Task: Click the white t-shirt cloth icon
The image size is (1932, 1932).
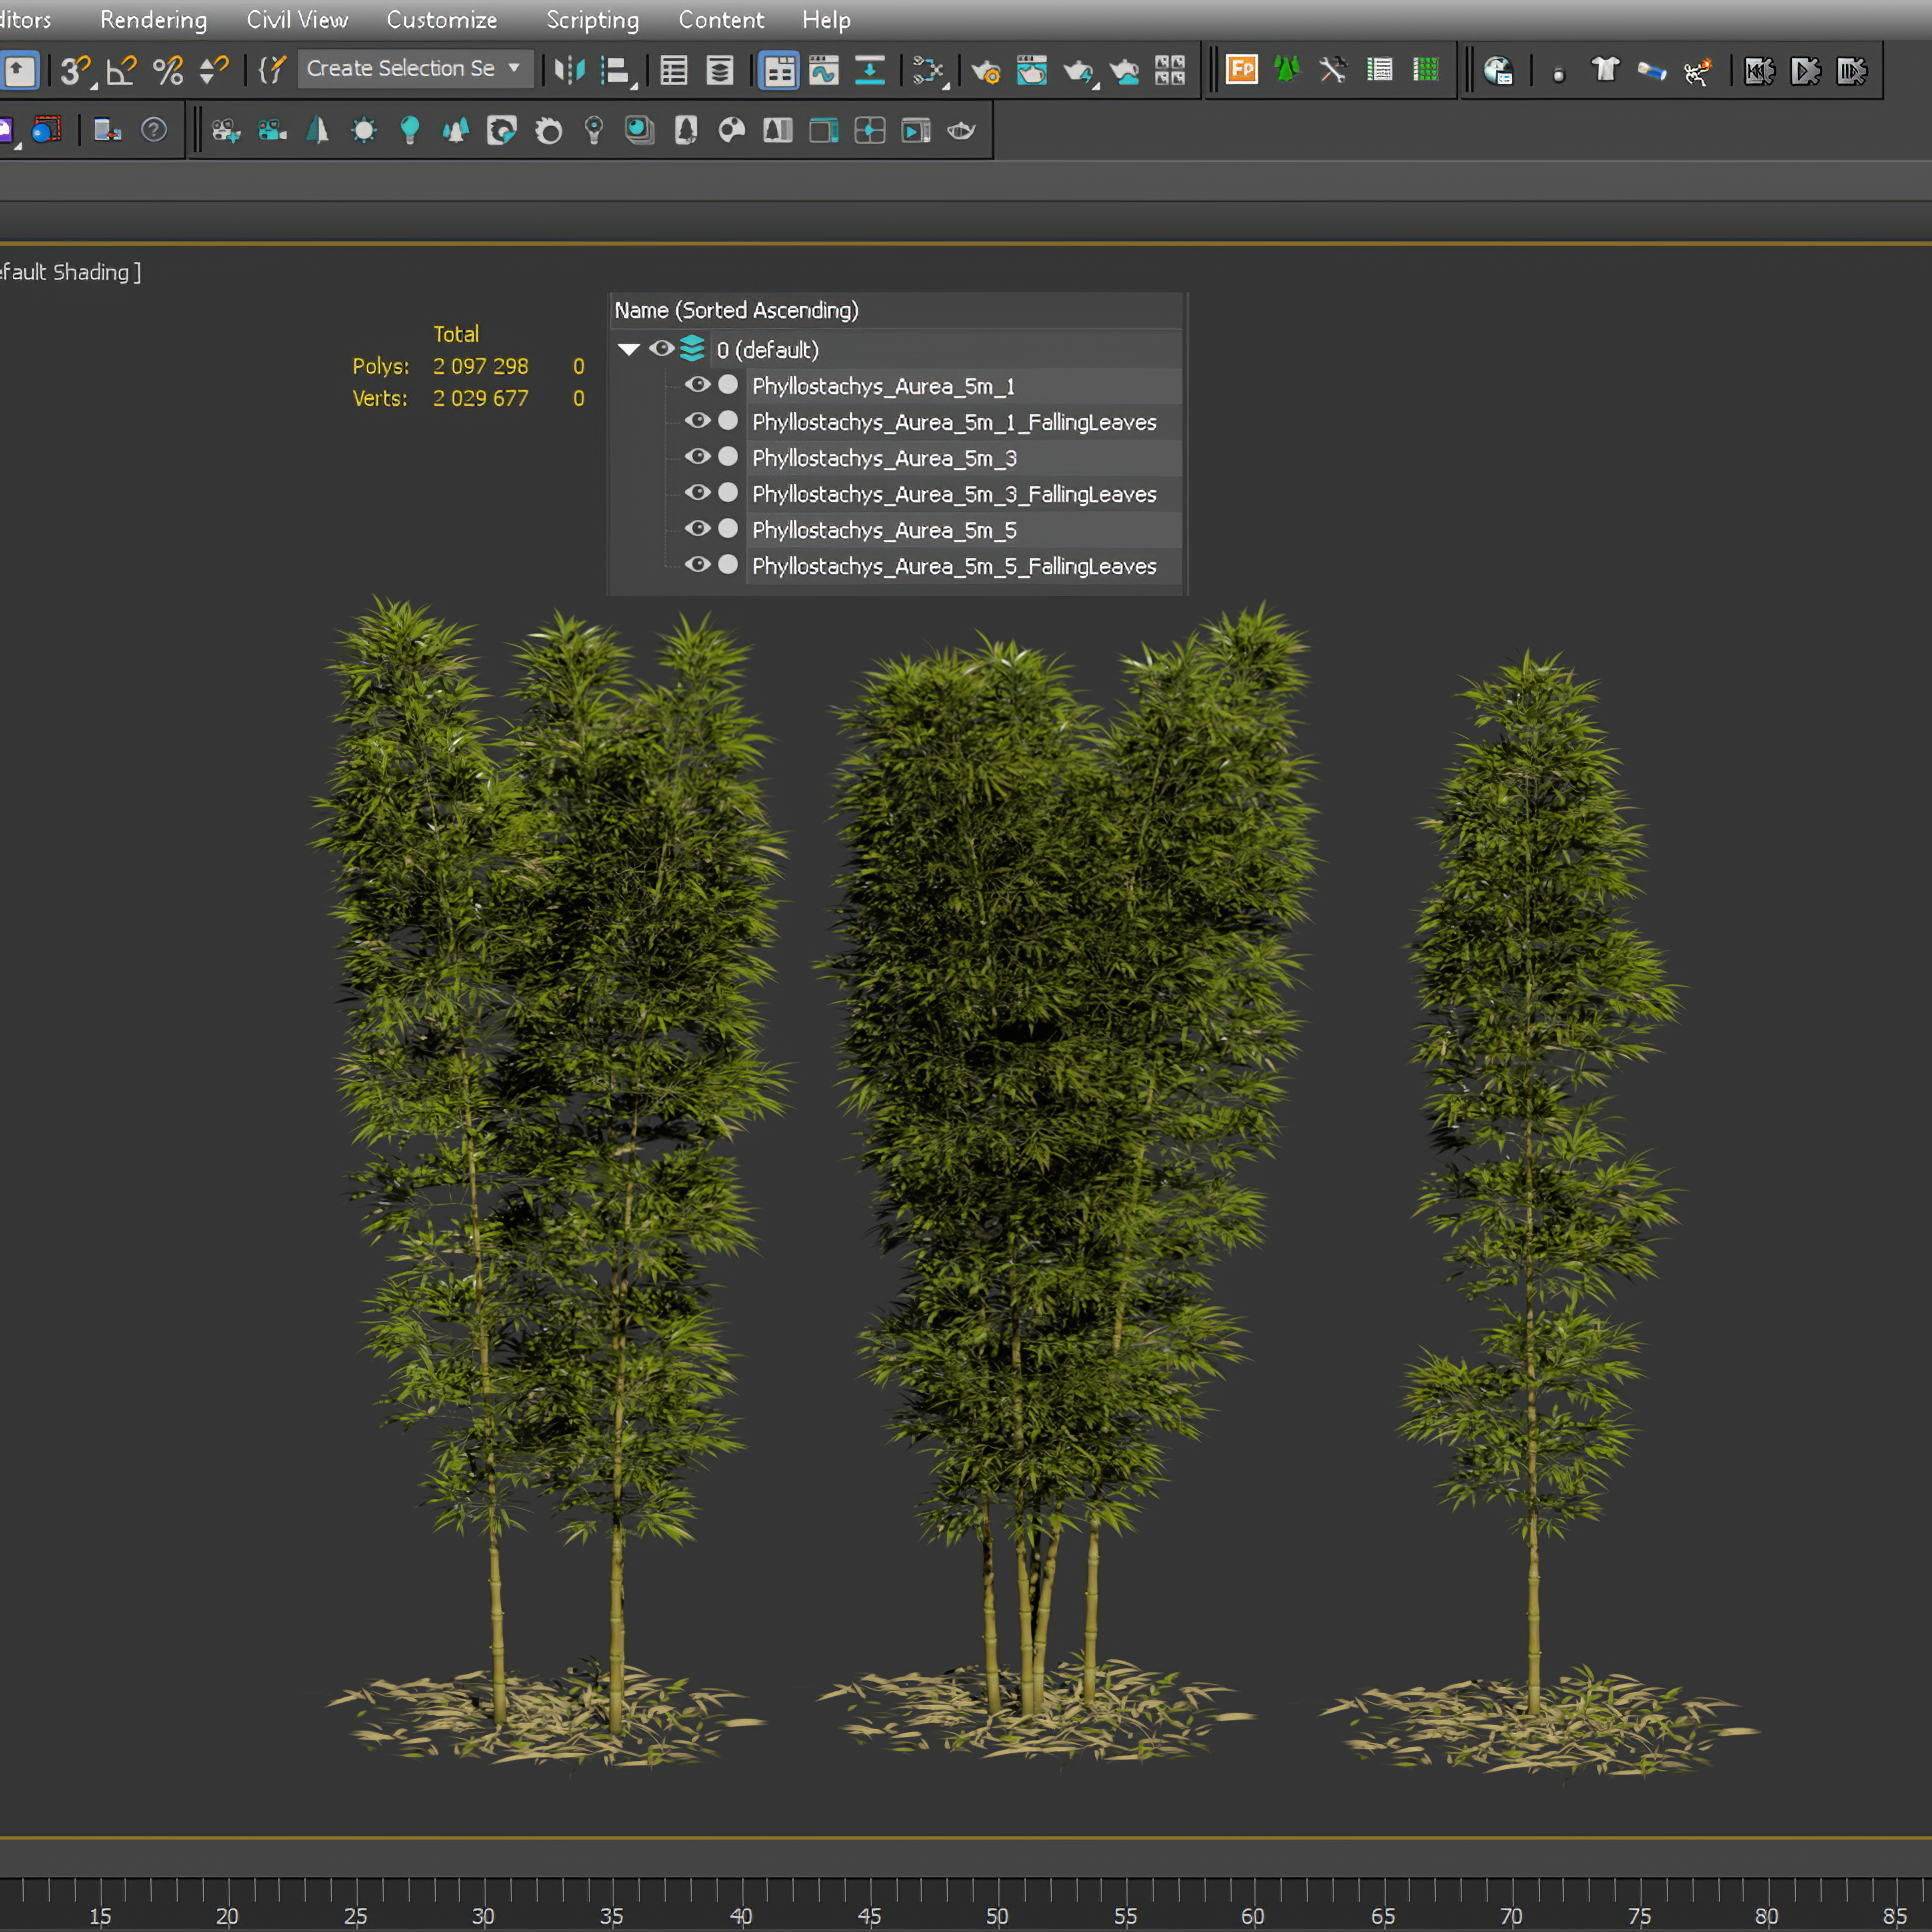Action: tap(1605, 69)
